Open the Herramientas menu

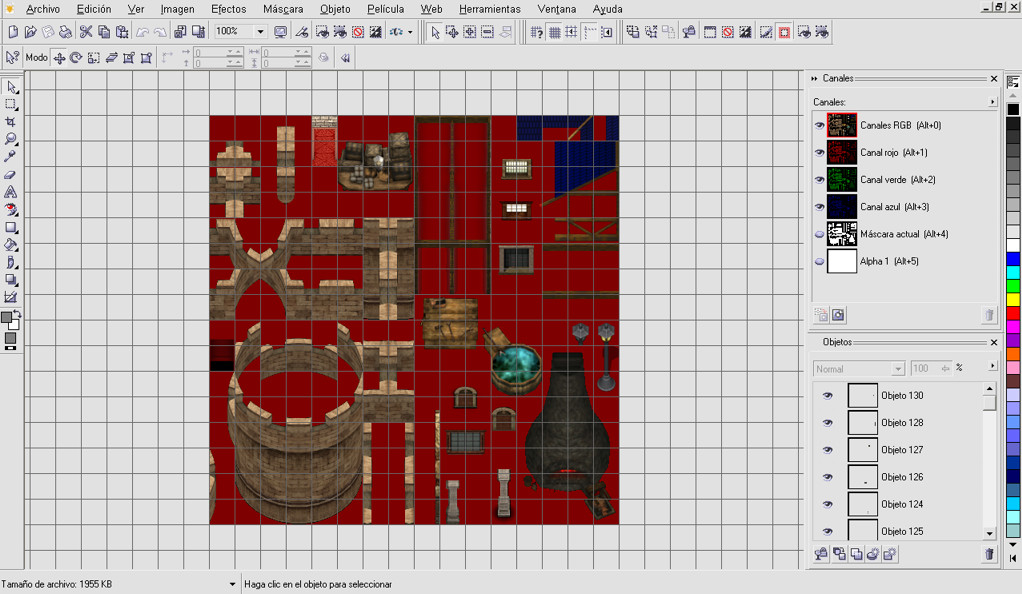click(489, 9)
